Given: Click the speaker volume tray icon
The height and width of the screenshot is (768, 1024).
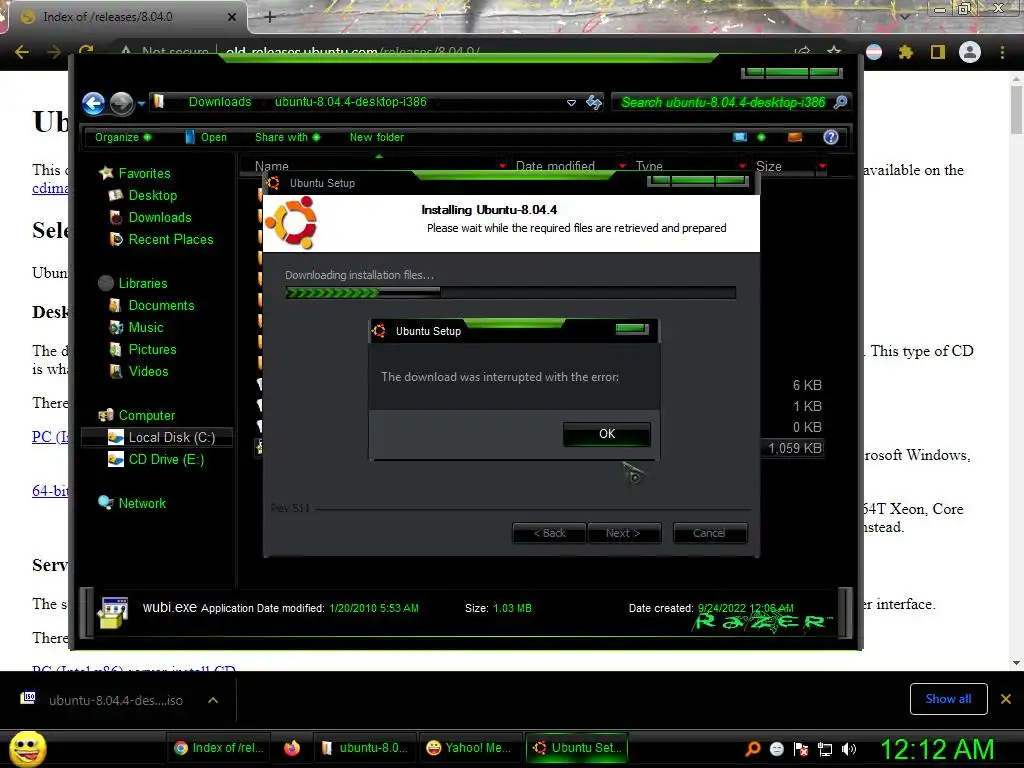Looking at the screenshot, I should click(849, 749).
